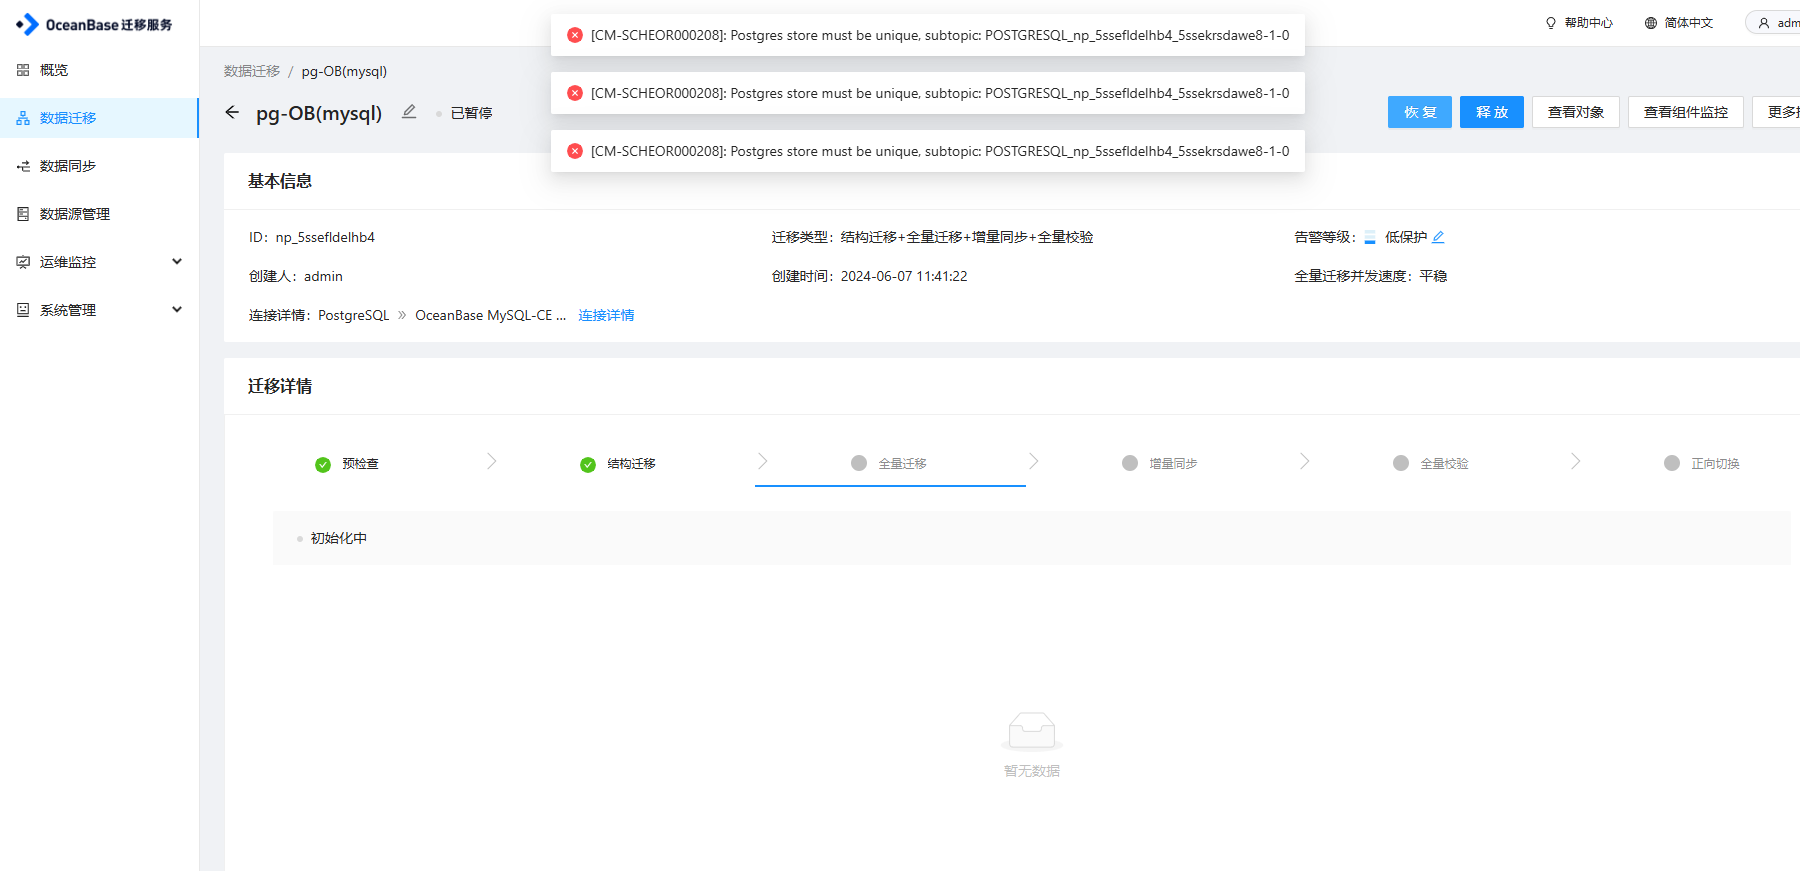
Task: Click the 数据迁移 sidebar icon
Action: (x=23, y=118)
